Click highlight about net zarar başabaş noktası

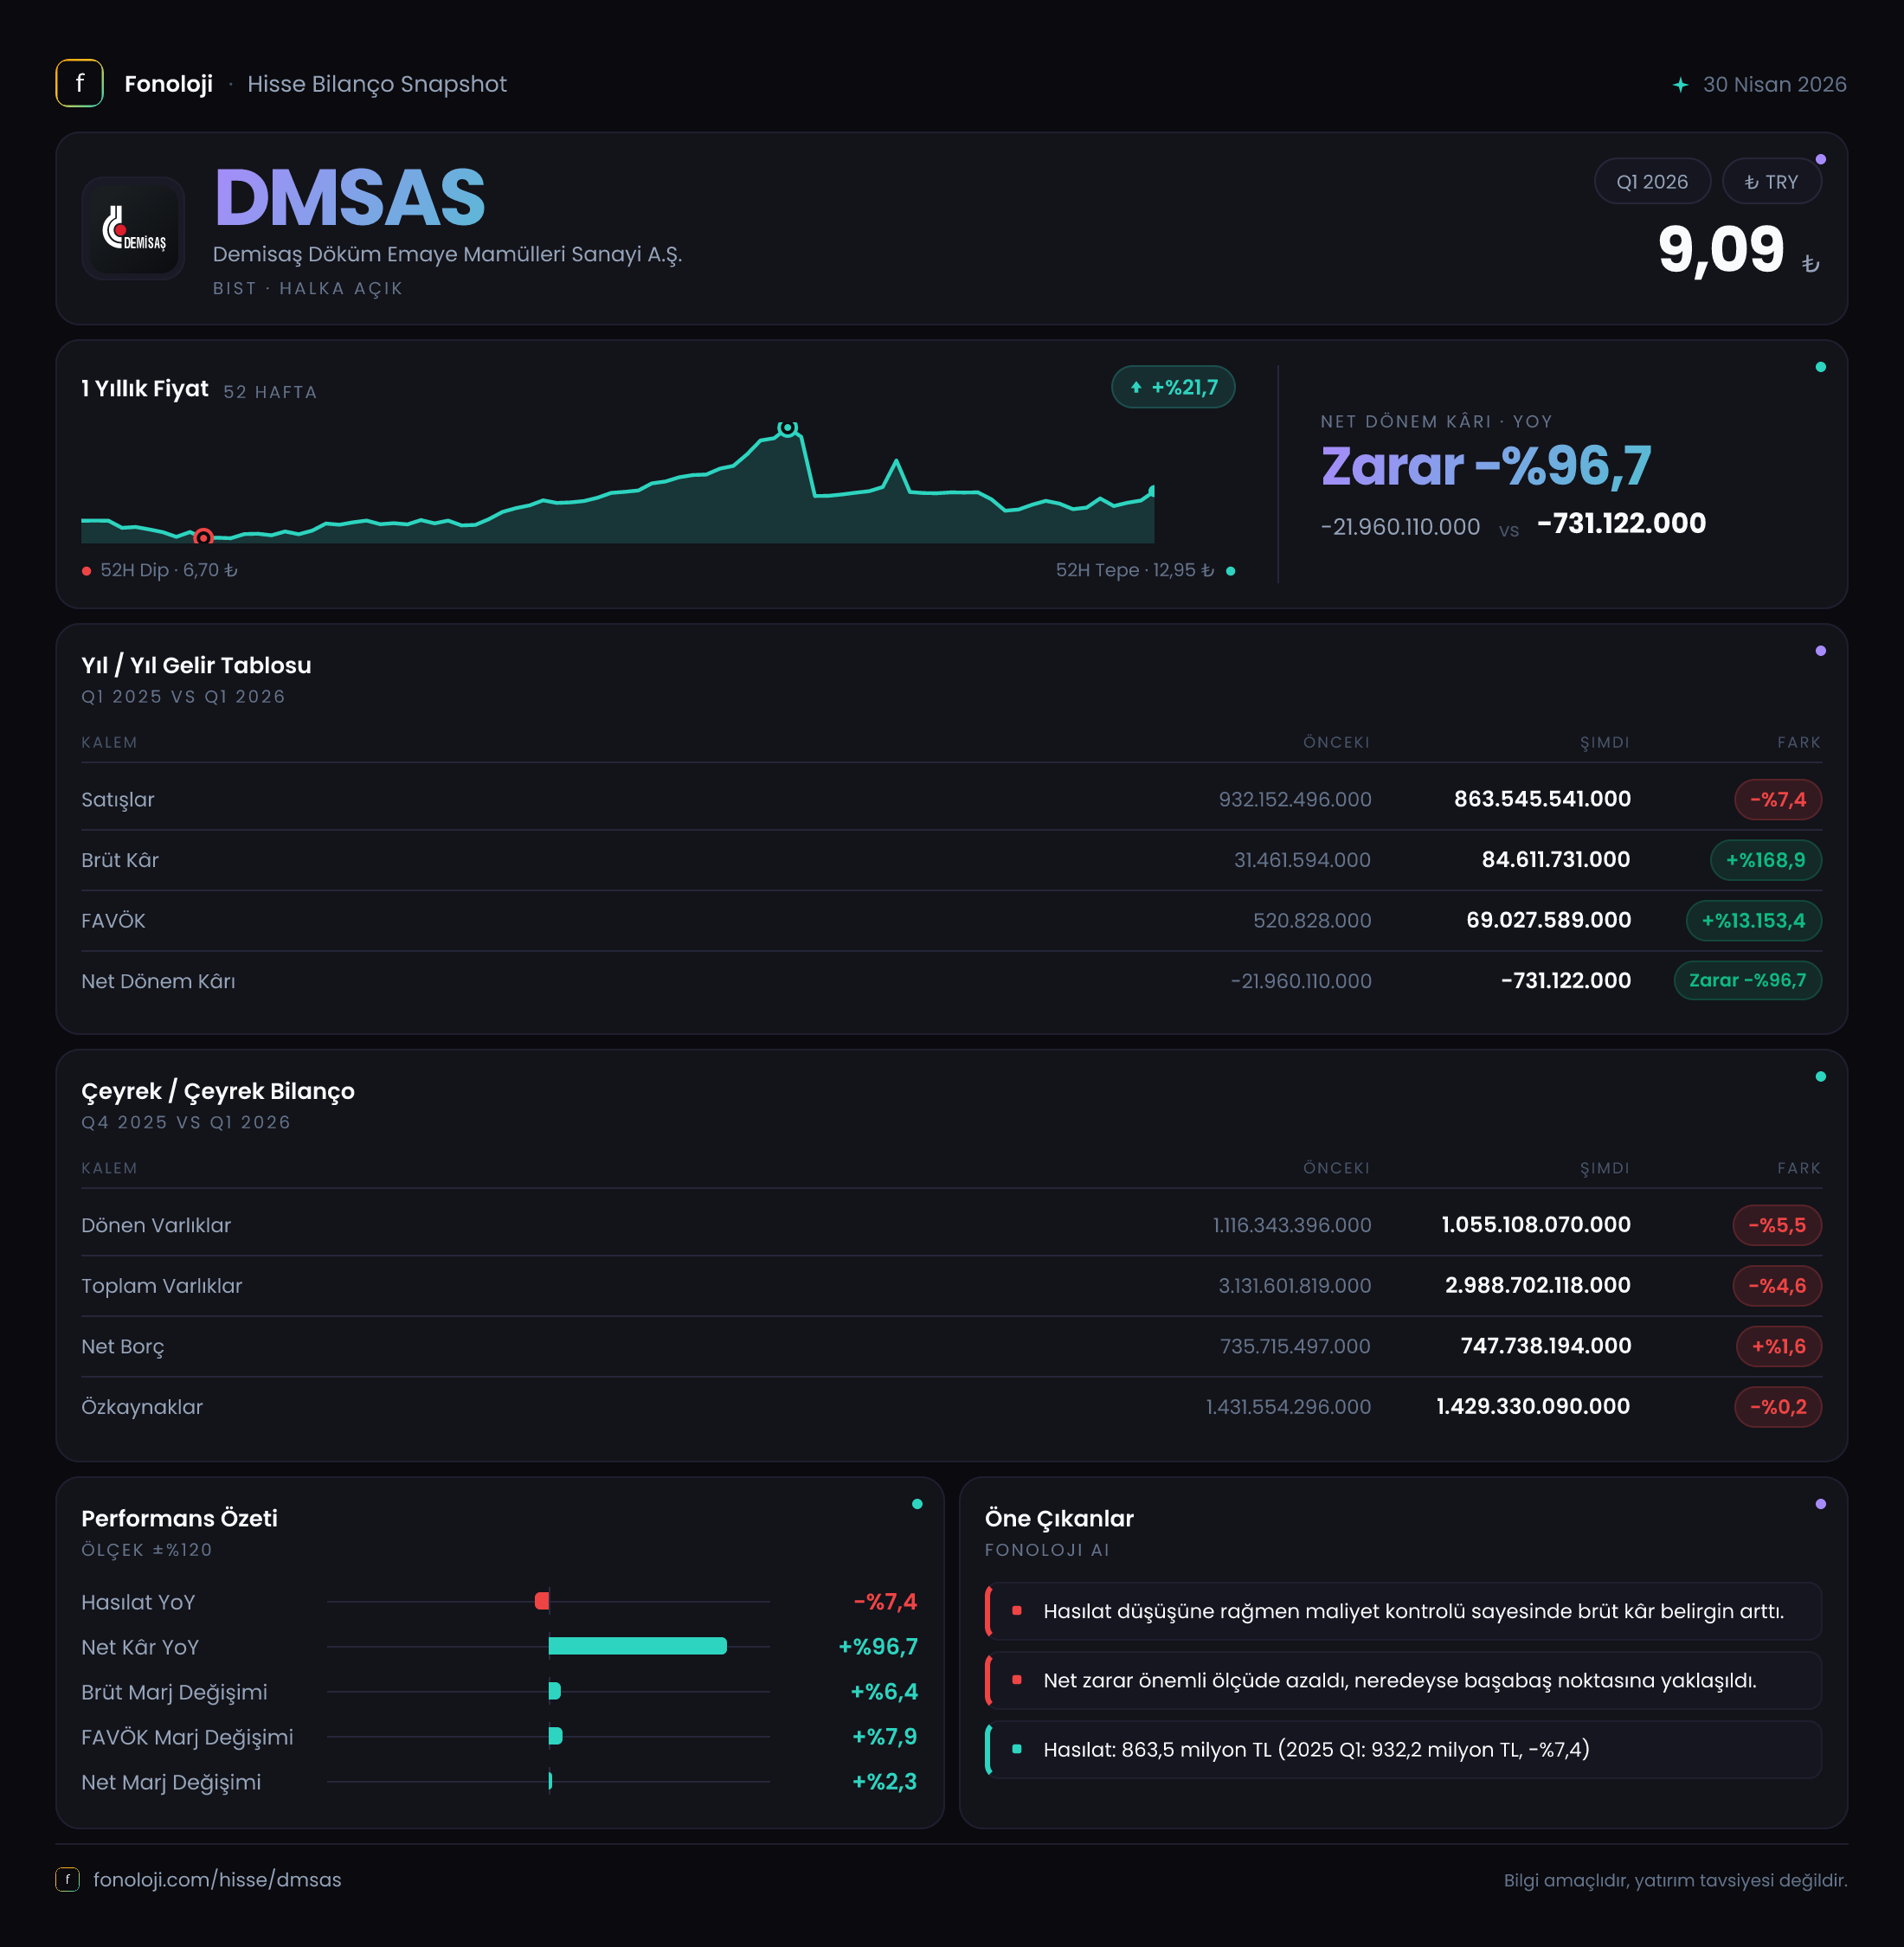coord(1403,1680)
